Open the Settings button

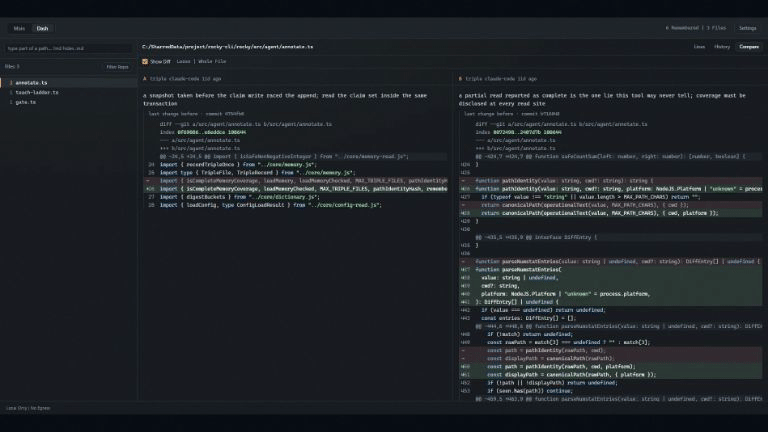tap(747, 28)
